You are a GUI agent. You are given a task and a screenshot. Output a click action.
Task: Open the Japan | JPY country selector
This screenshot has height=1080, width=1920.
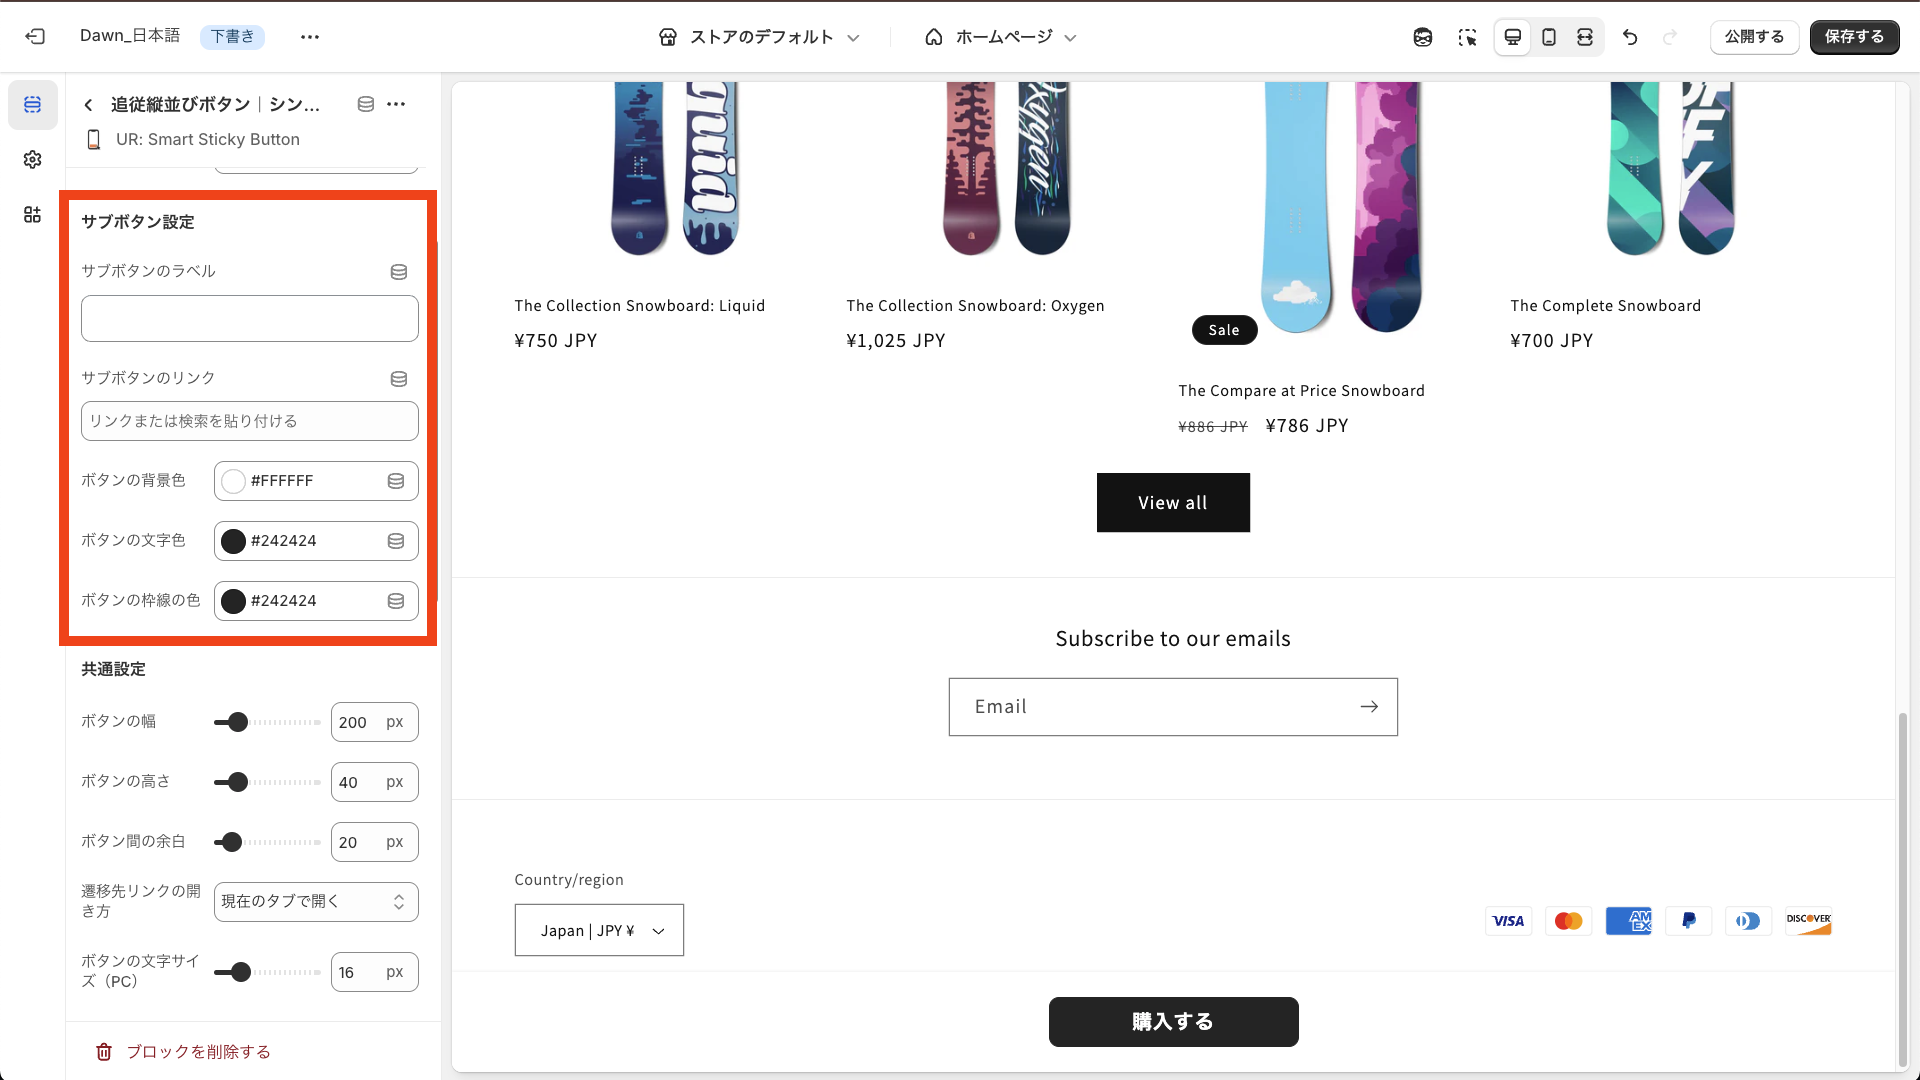pos(598,930)
